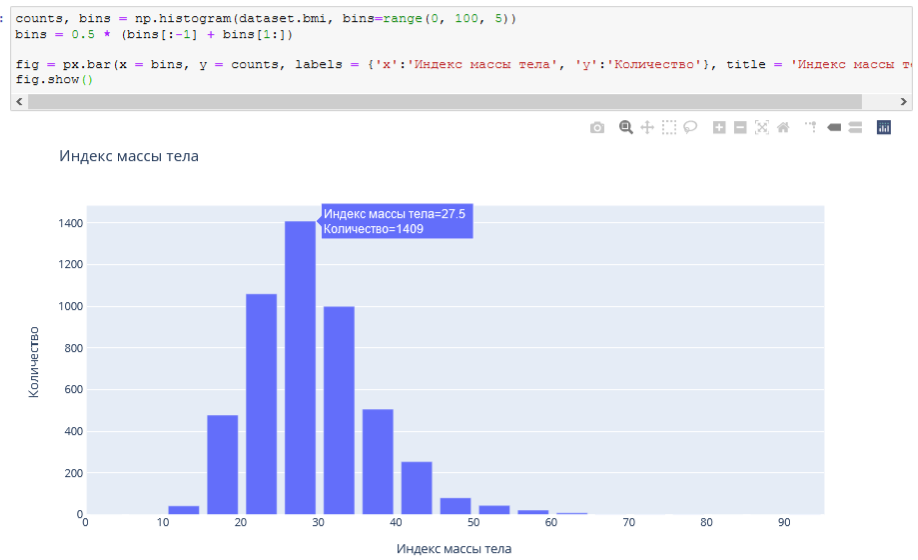Reset axes with home icon
Image resolution: width=918 pixels, height=560 pixels.
point(783,128)
